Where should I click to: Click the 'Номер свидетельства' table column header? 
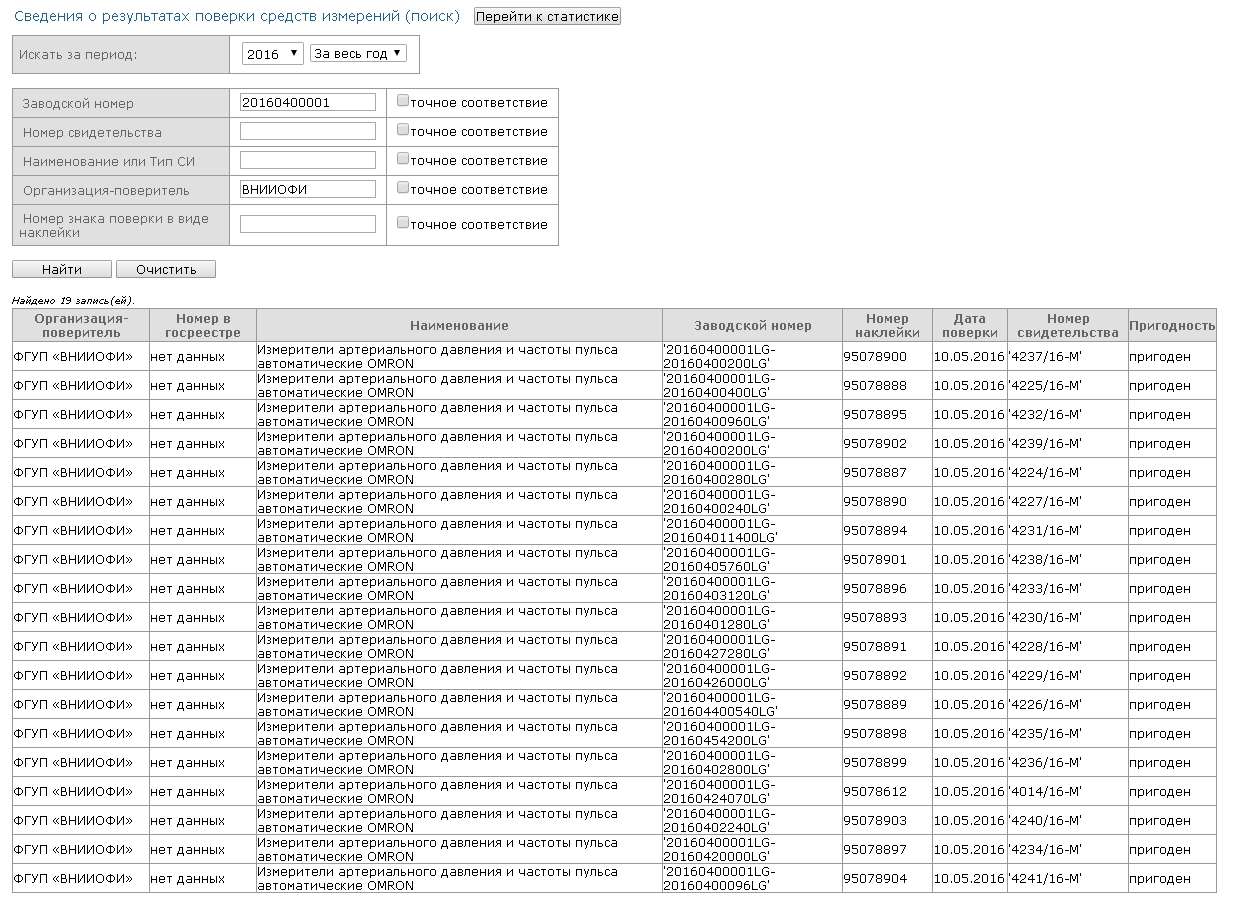[1068, 325]
